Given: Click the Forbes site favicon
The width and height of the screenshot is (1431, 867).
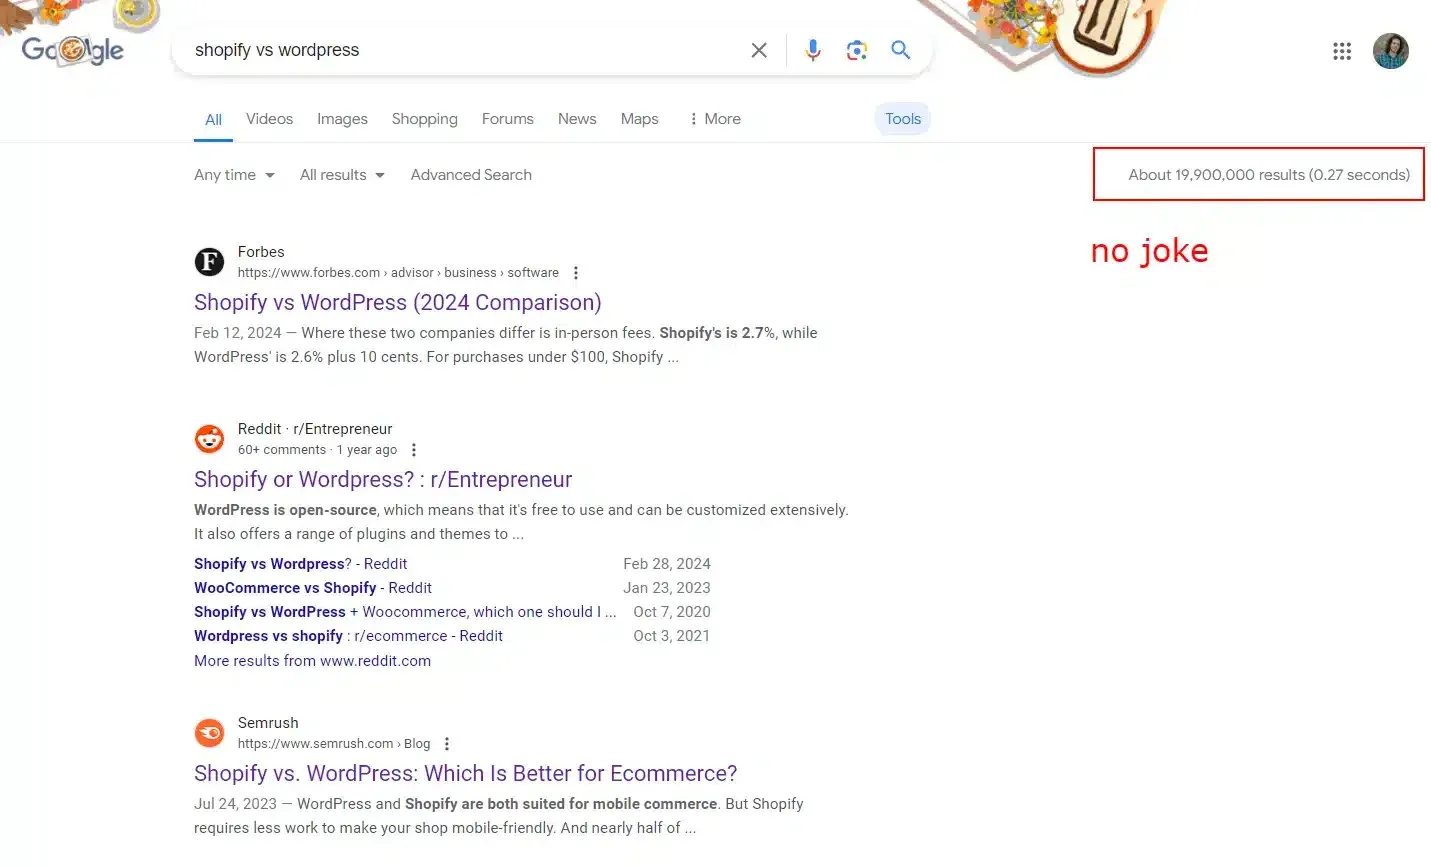Looking at the screenshot, I should tap(209, 261).
